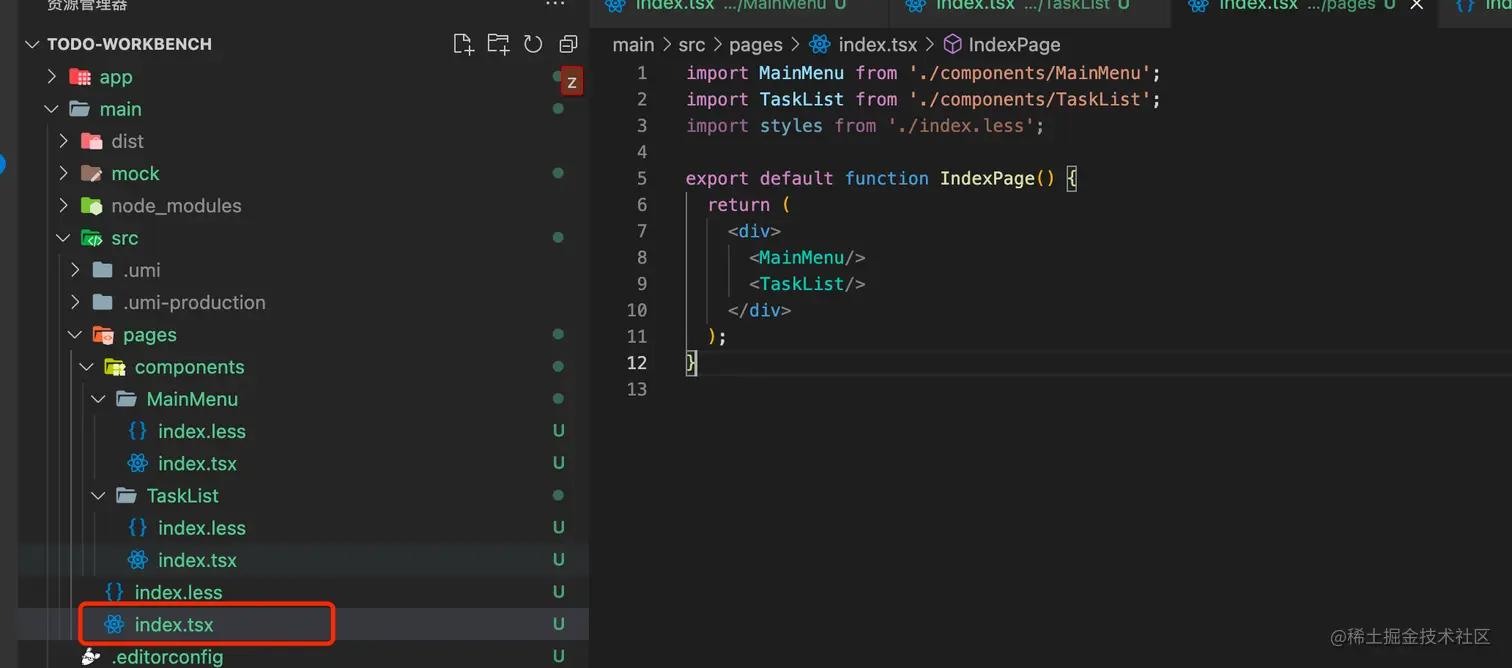
Task: Click IndexPage symbol in the breadcrumb
Action: (x=1015, y=45)
